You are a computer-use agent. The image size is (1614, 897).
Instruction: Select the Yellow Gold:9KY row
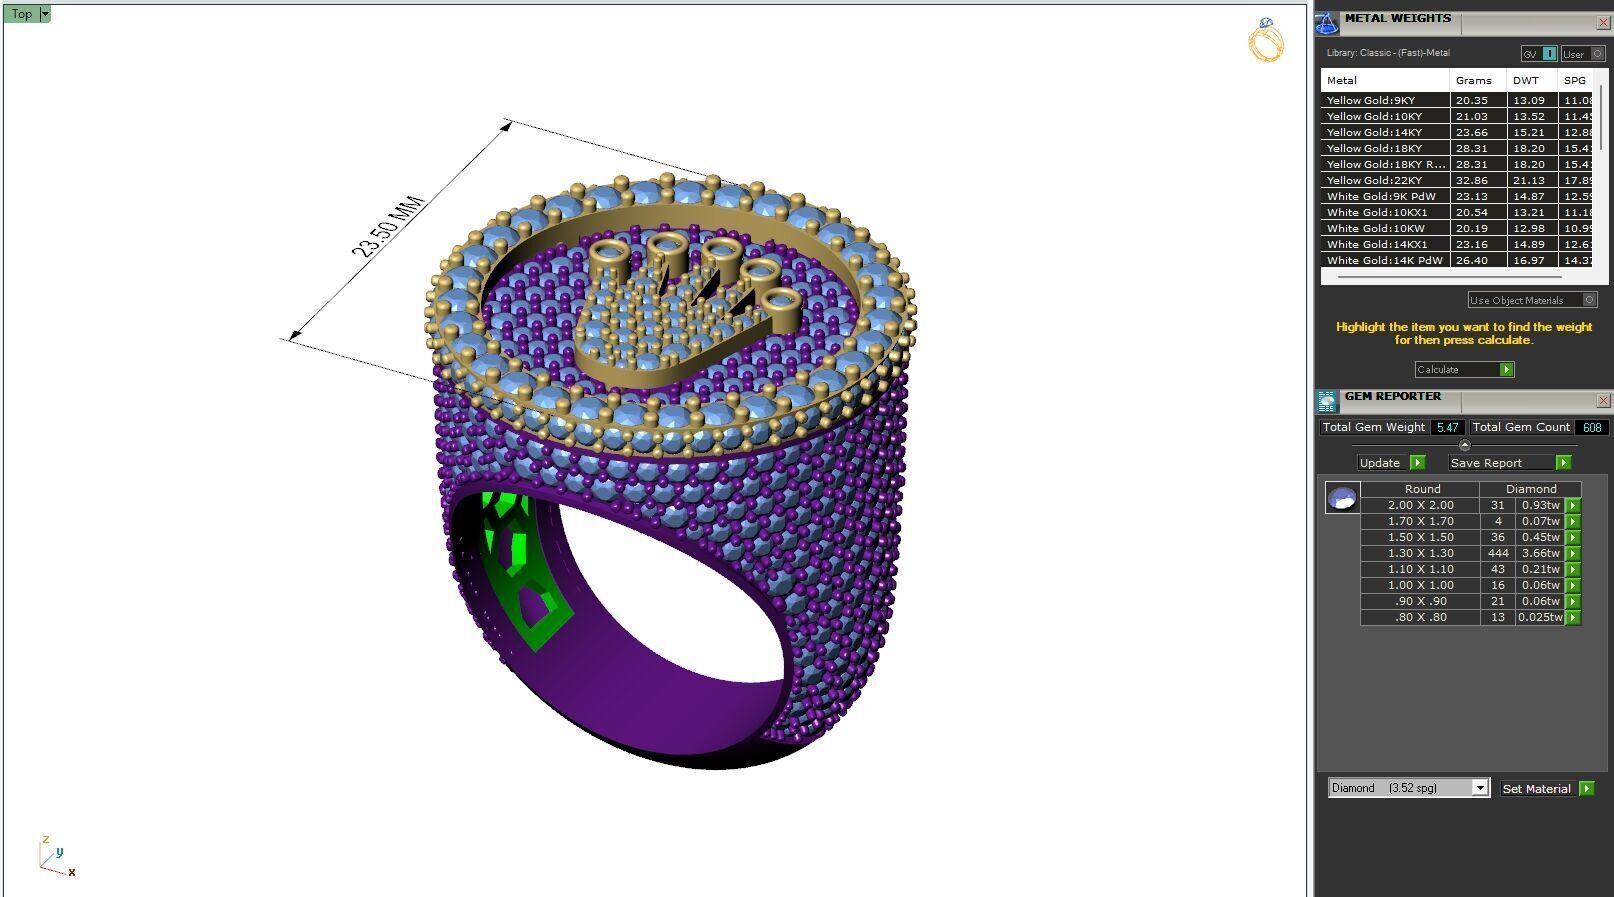point(1458,100)
